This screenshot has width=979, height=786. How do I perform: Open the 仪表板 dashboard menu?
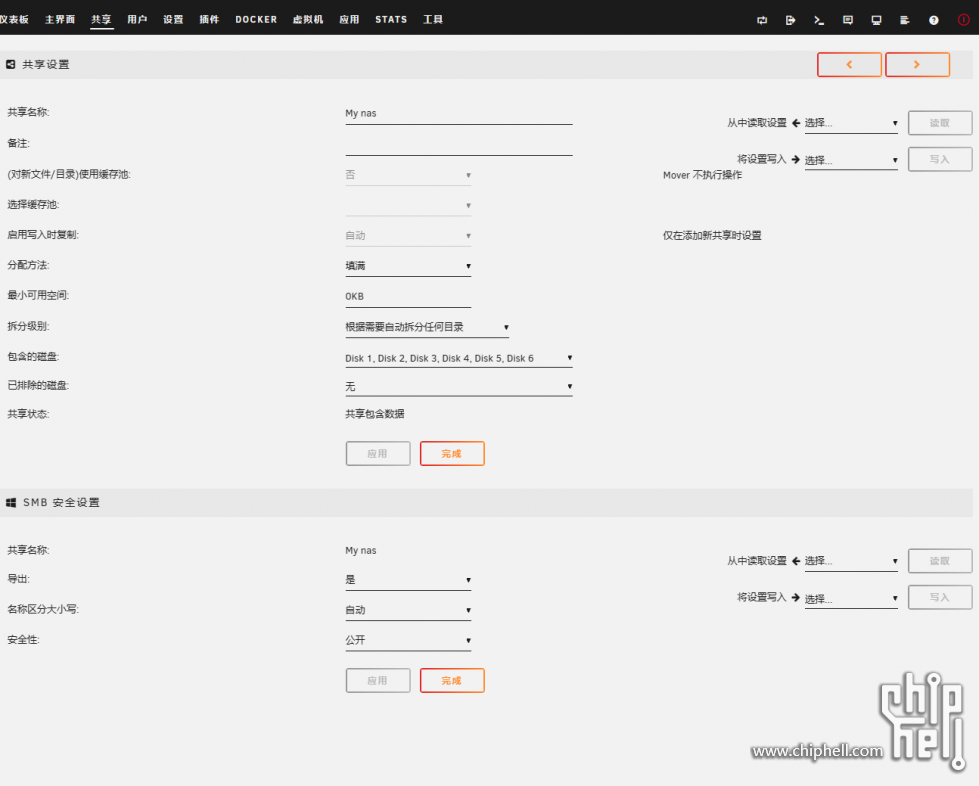[14, 19]
